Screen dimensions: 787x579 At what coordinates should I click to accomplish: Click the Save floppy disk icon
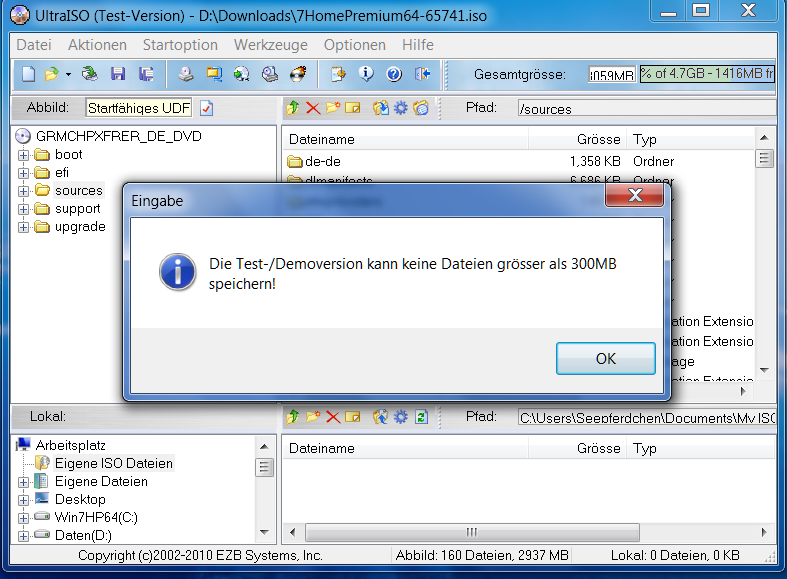point(118,74)
